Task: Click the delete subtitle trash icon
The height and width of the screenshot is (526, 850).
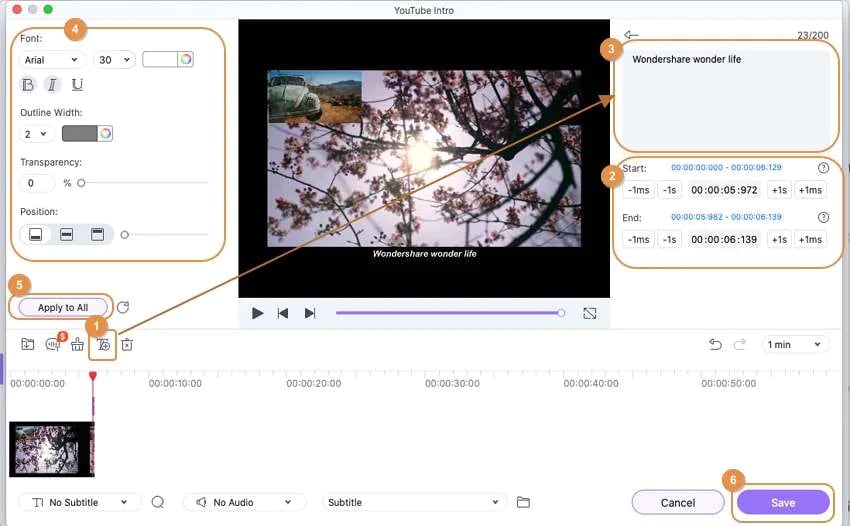Action: point(127,344)
